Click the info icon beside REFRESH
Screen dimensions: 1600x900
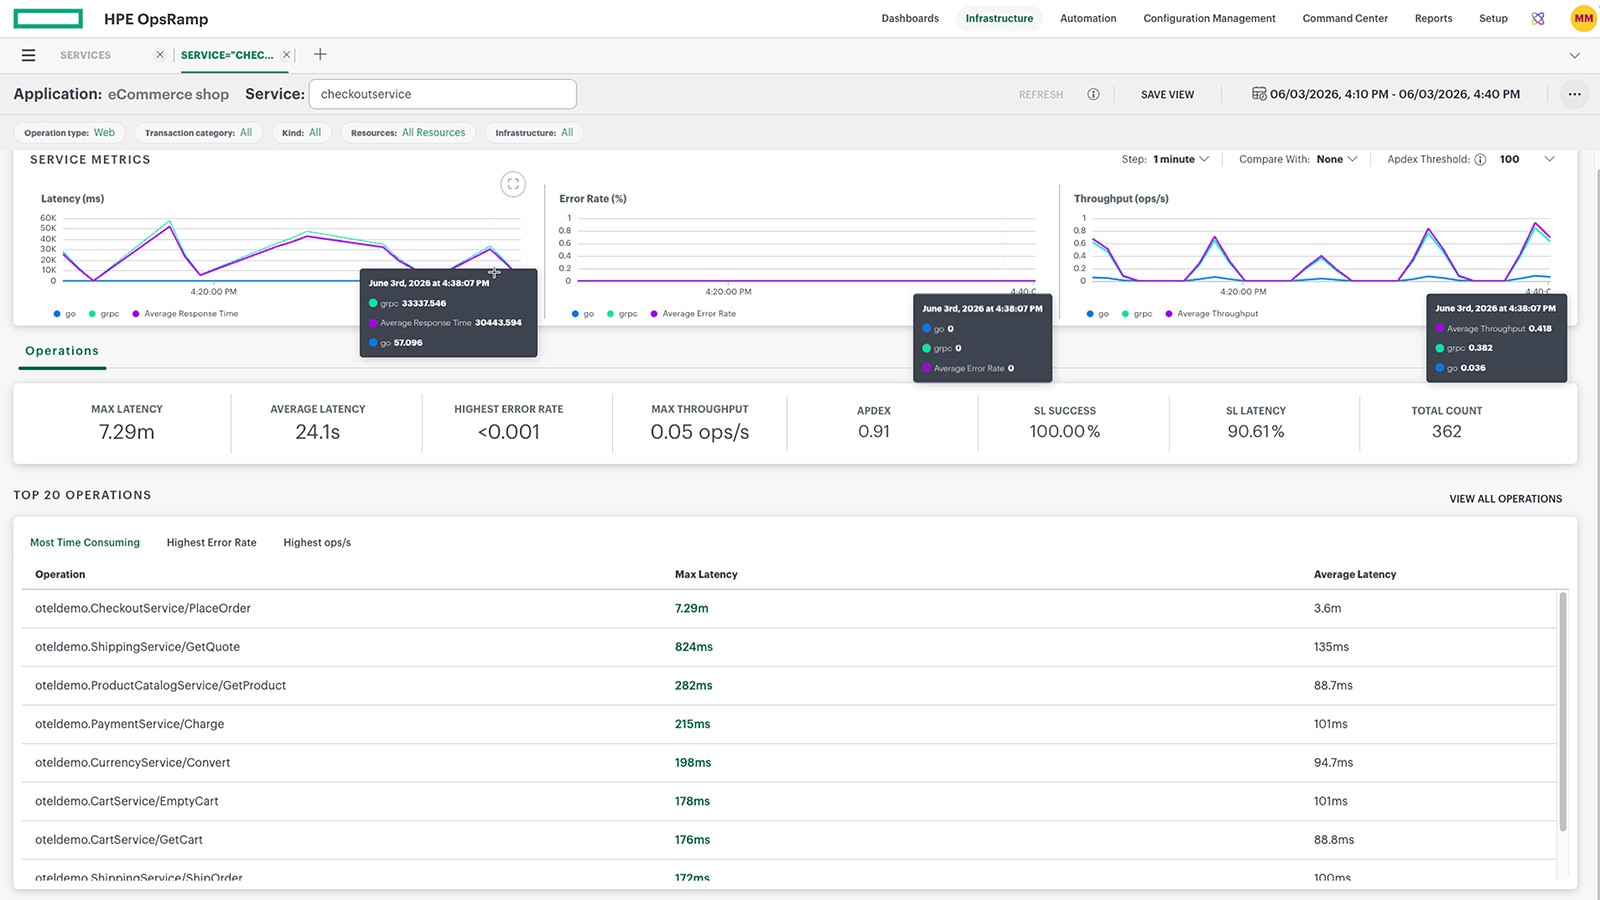tap(1093, 94)
